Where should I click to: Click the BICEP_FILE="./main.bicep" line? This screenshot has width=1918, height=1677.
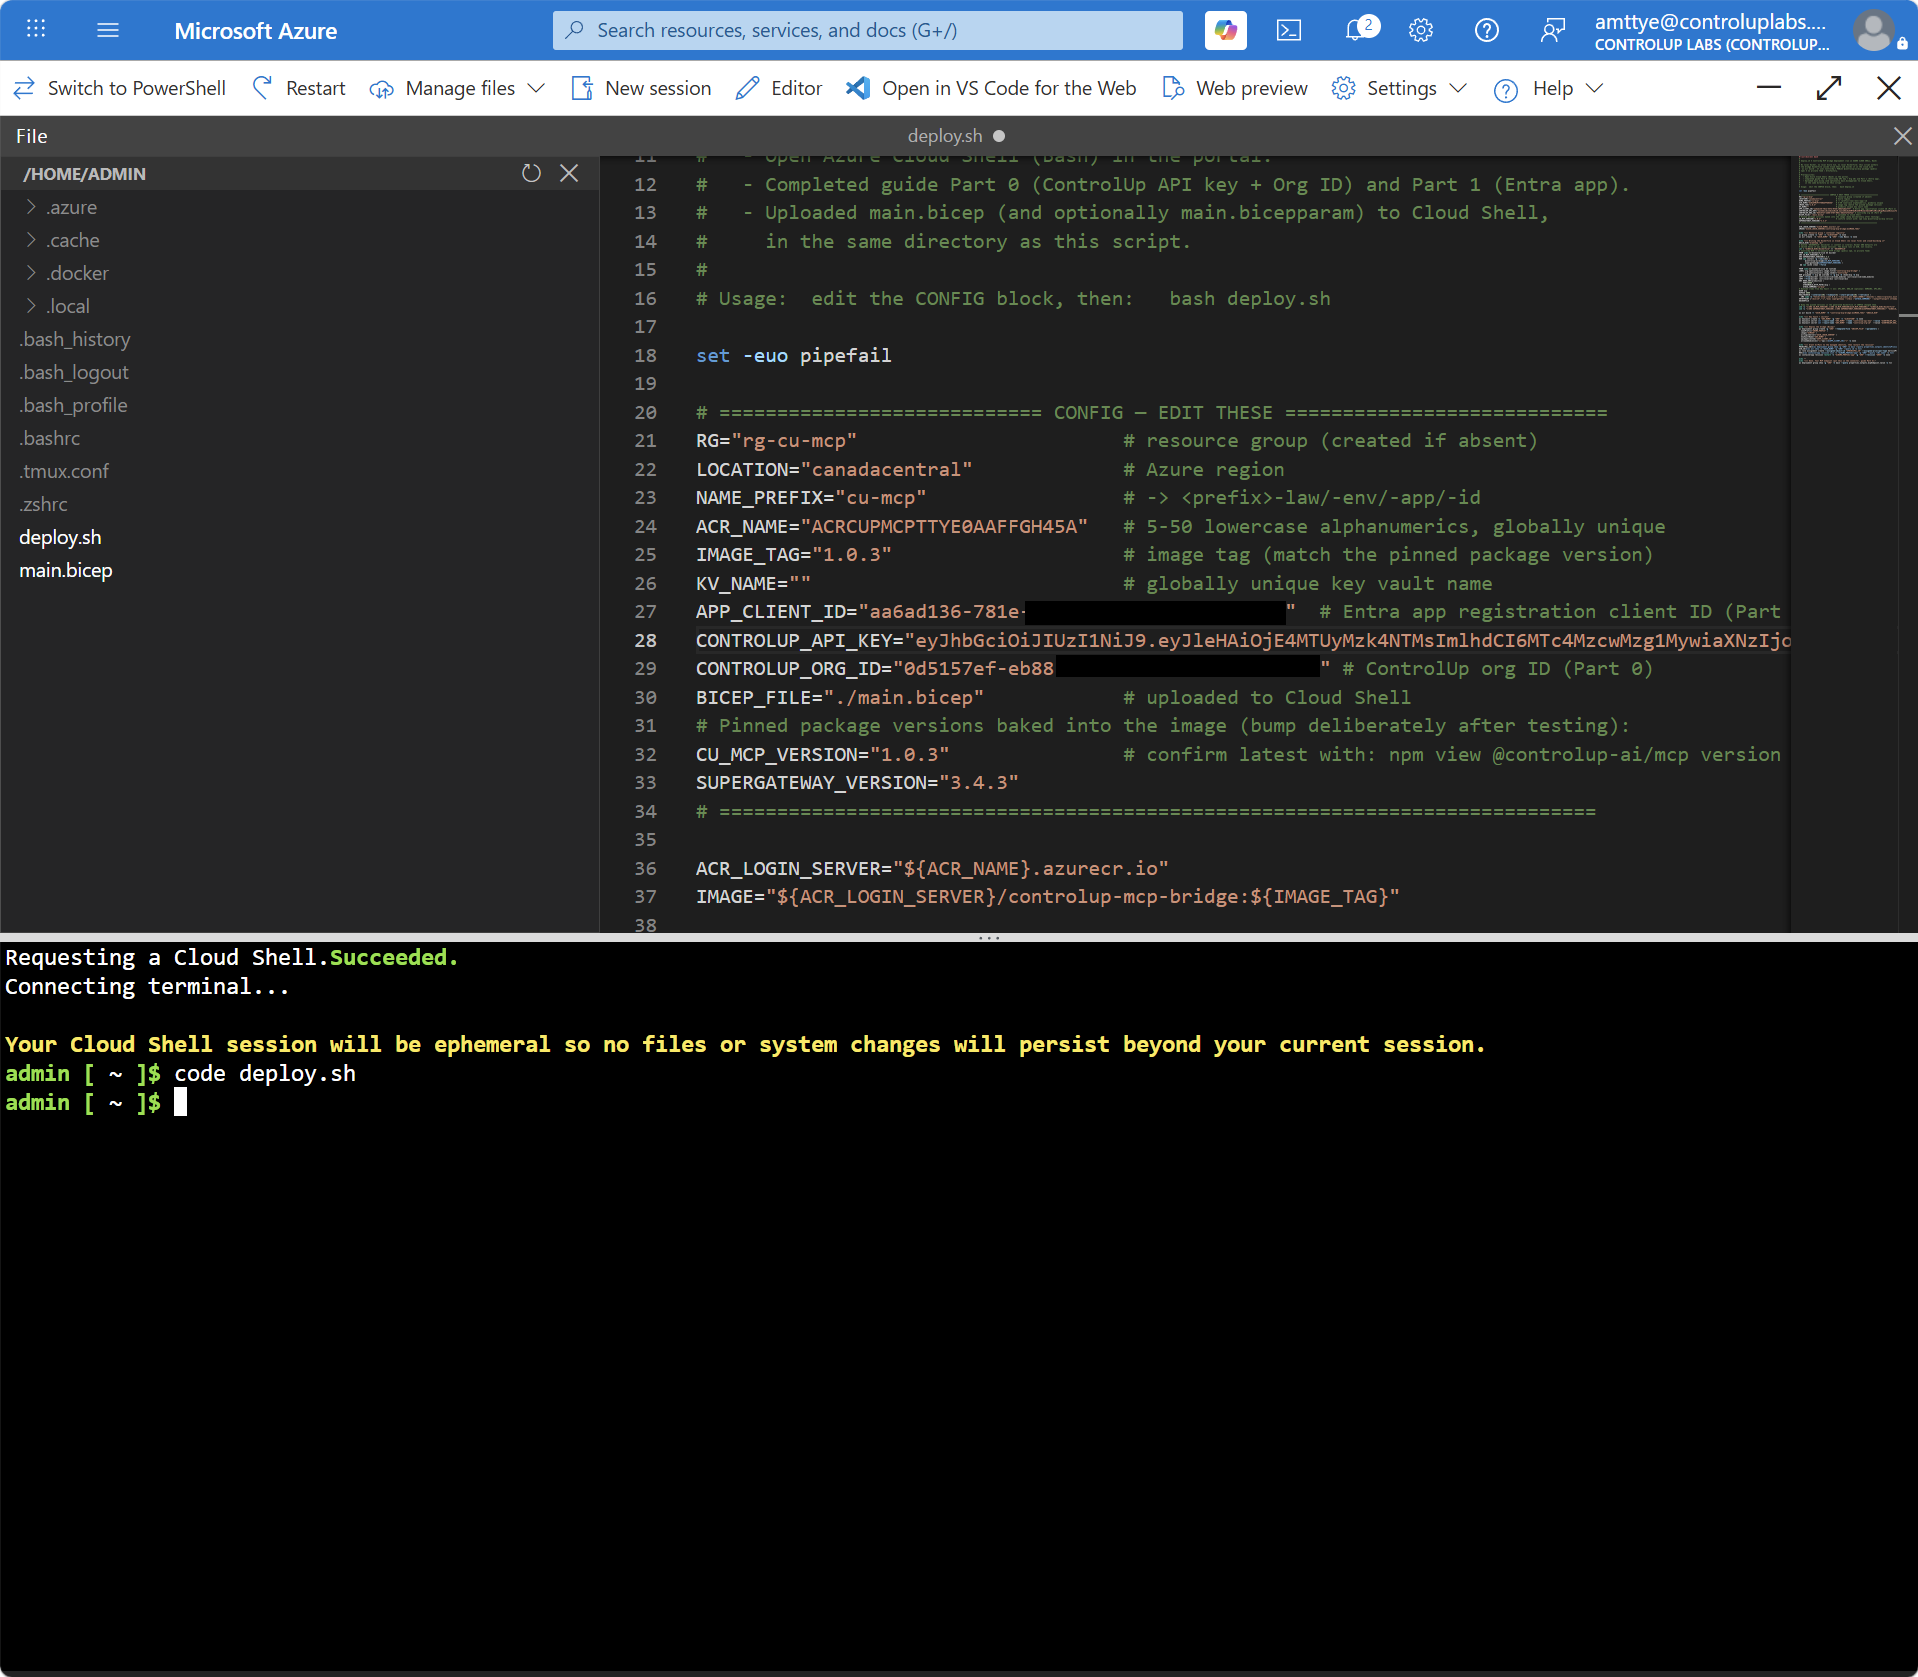click(x=840, y=697)
